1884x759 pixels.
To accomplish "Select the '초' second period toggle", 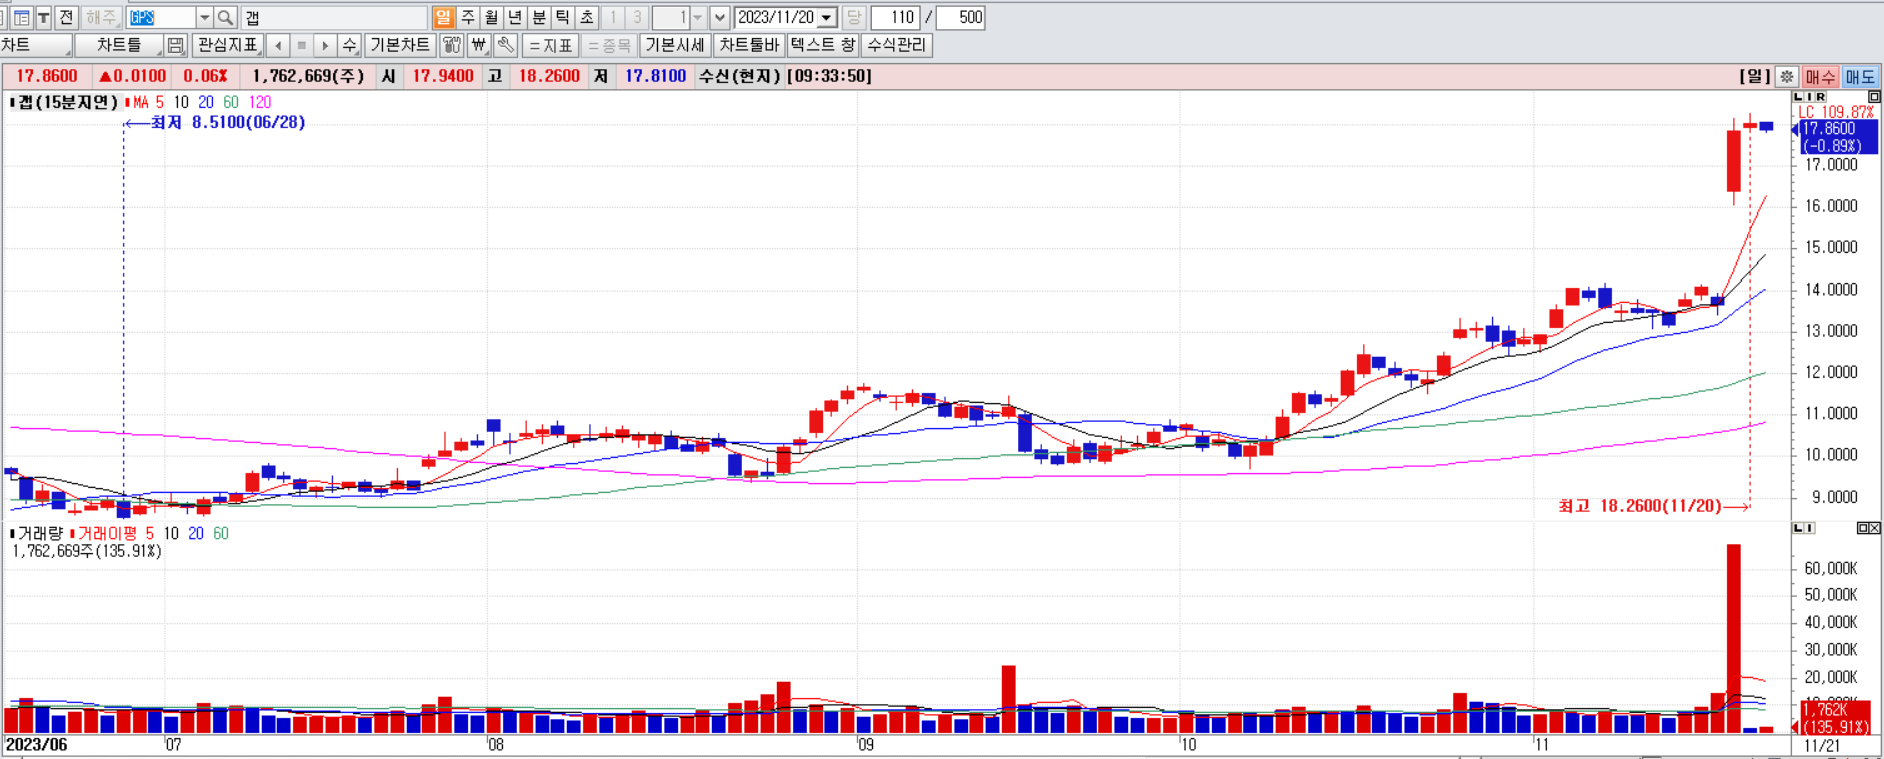I will coord(587,17).
